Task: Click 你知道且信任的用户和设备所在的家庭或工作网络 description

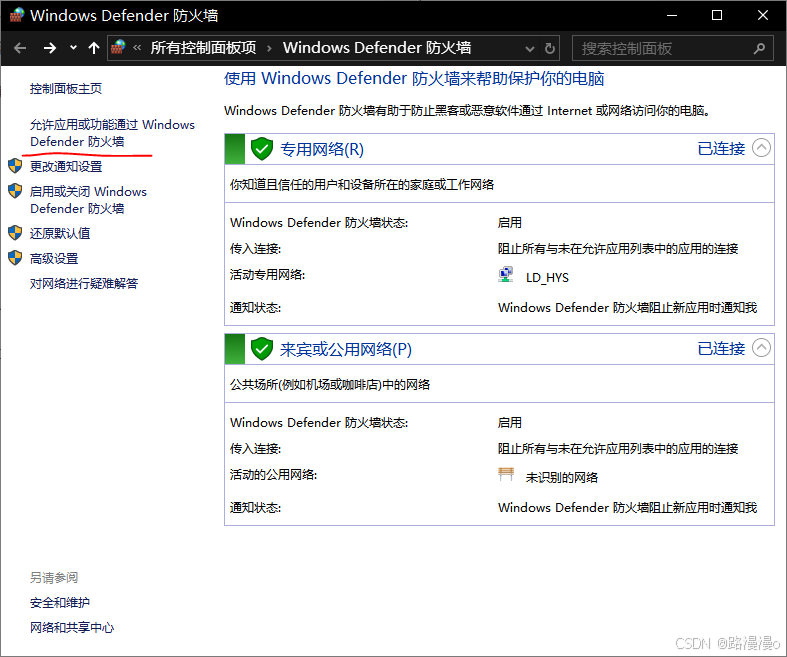Action: tap(362, 185)
